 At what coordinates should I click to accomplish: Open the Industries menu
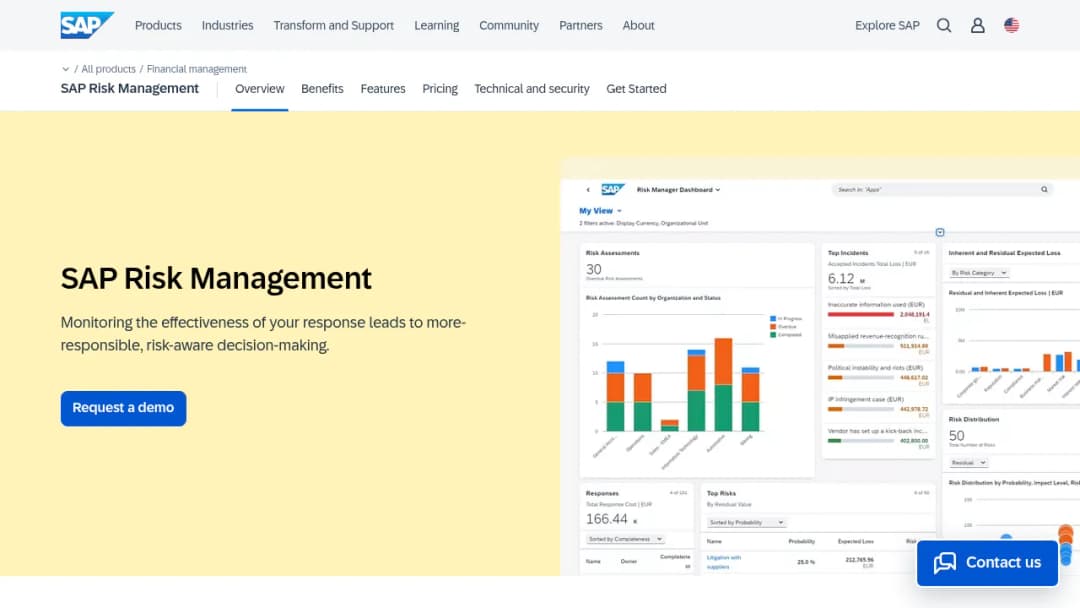click(227, 25)
